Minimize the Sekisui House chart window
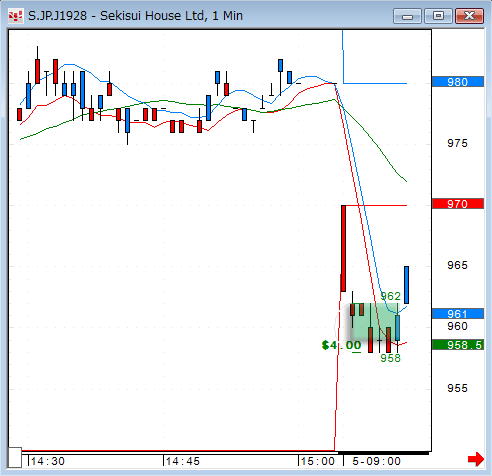Image resolution: width=492 pixels, height=476 pixels. pos(407,16)
